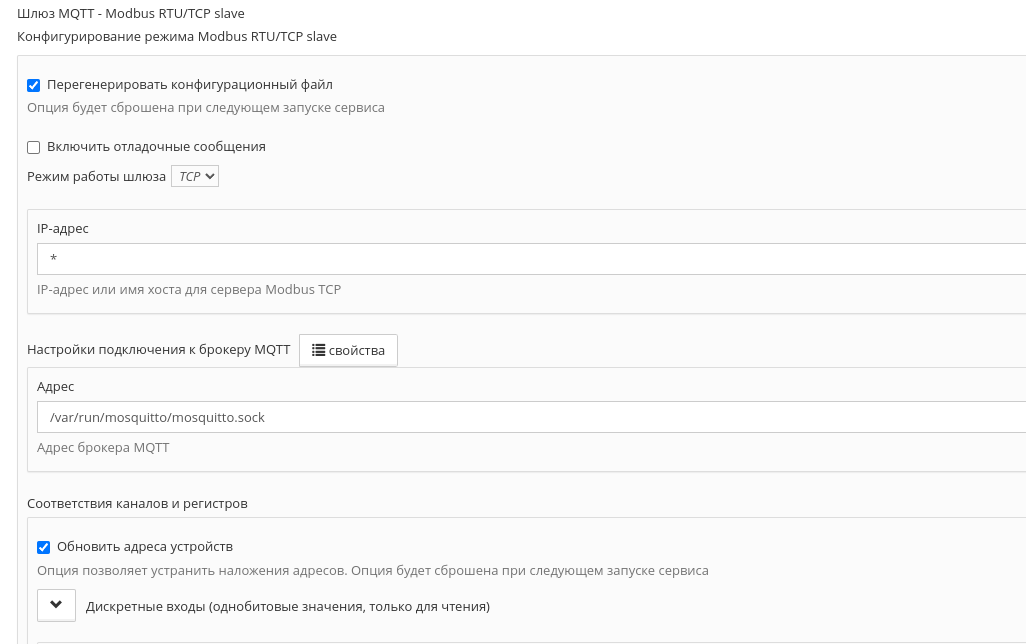The image size is (1026, 644).
Task: Click 'Соответствия каналов и регистров' heading
Action: click(137, 504)
